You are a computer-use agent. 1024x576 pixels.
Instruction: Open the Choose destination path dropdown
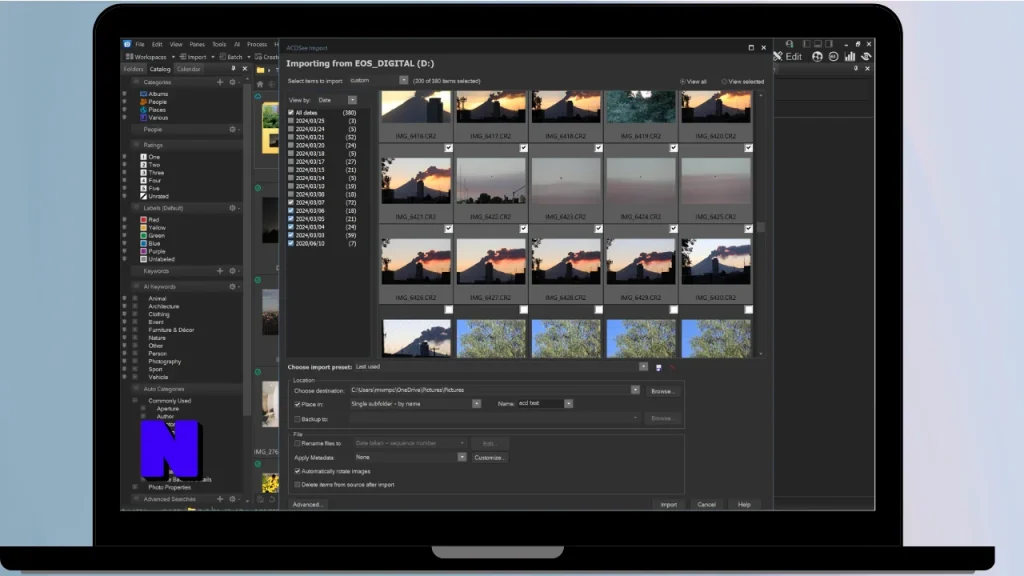coord(635,390)
